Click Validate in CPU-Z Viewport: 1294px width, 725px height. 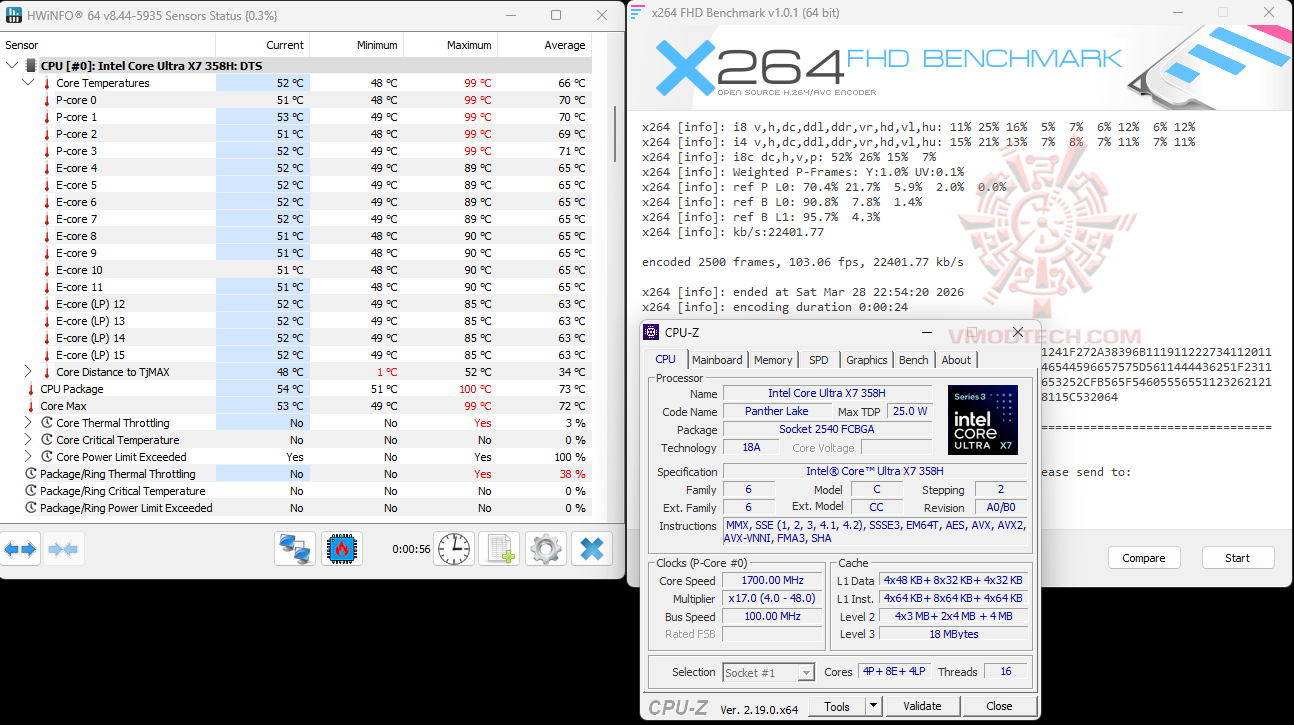pyautogui.click(x=921, y=705)
